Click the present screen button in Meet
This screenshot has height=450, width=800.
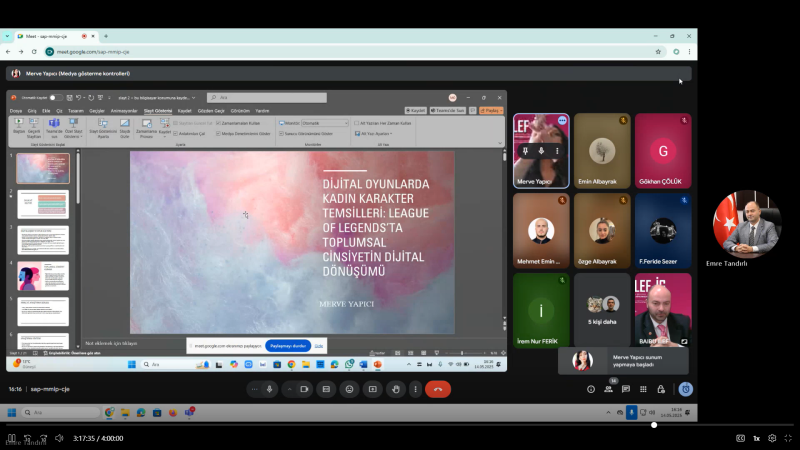pos(373,389)
